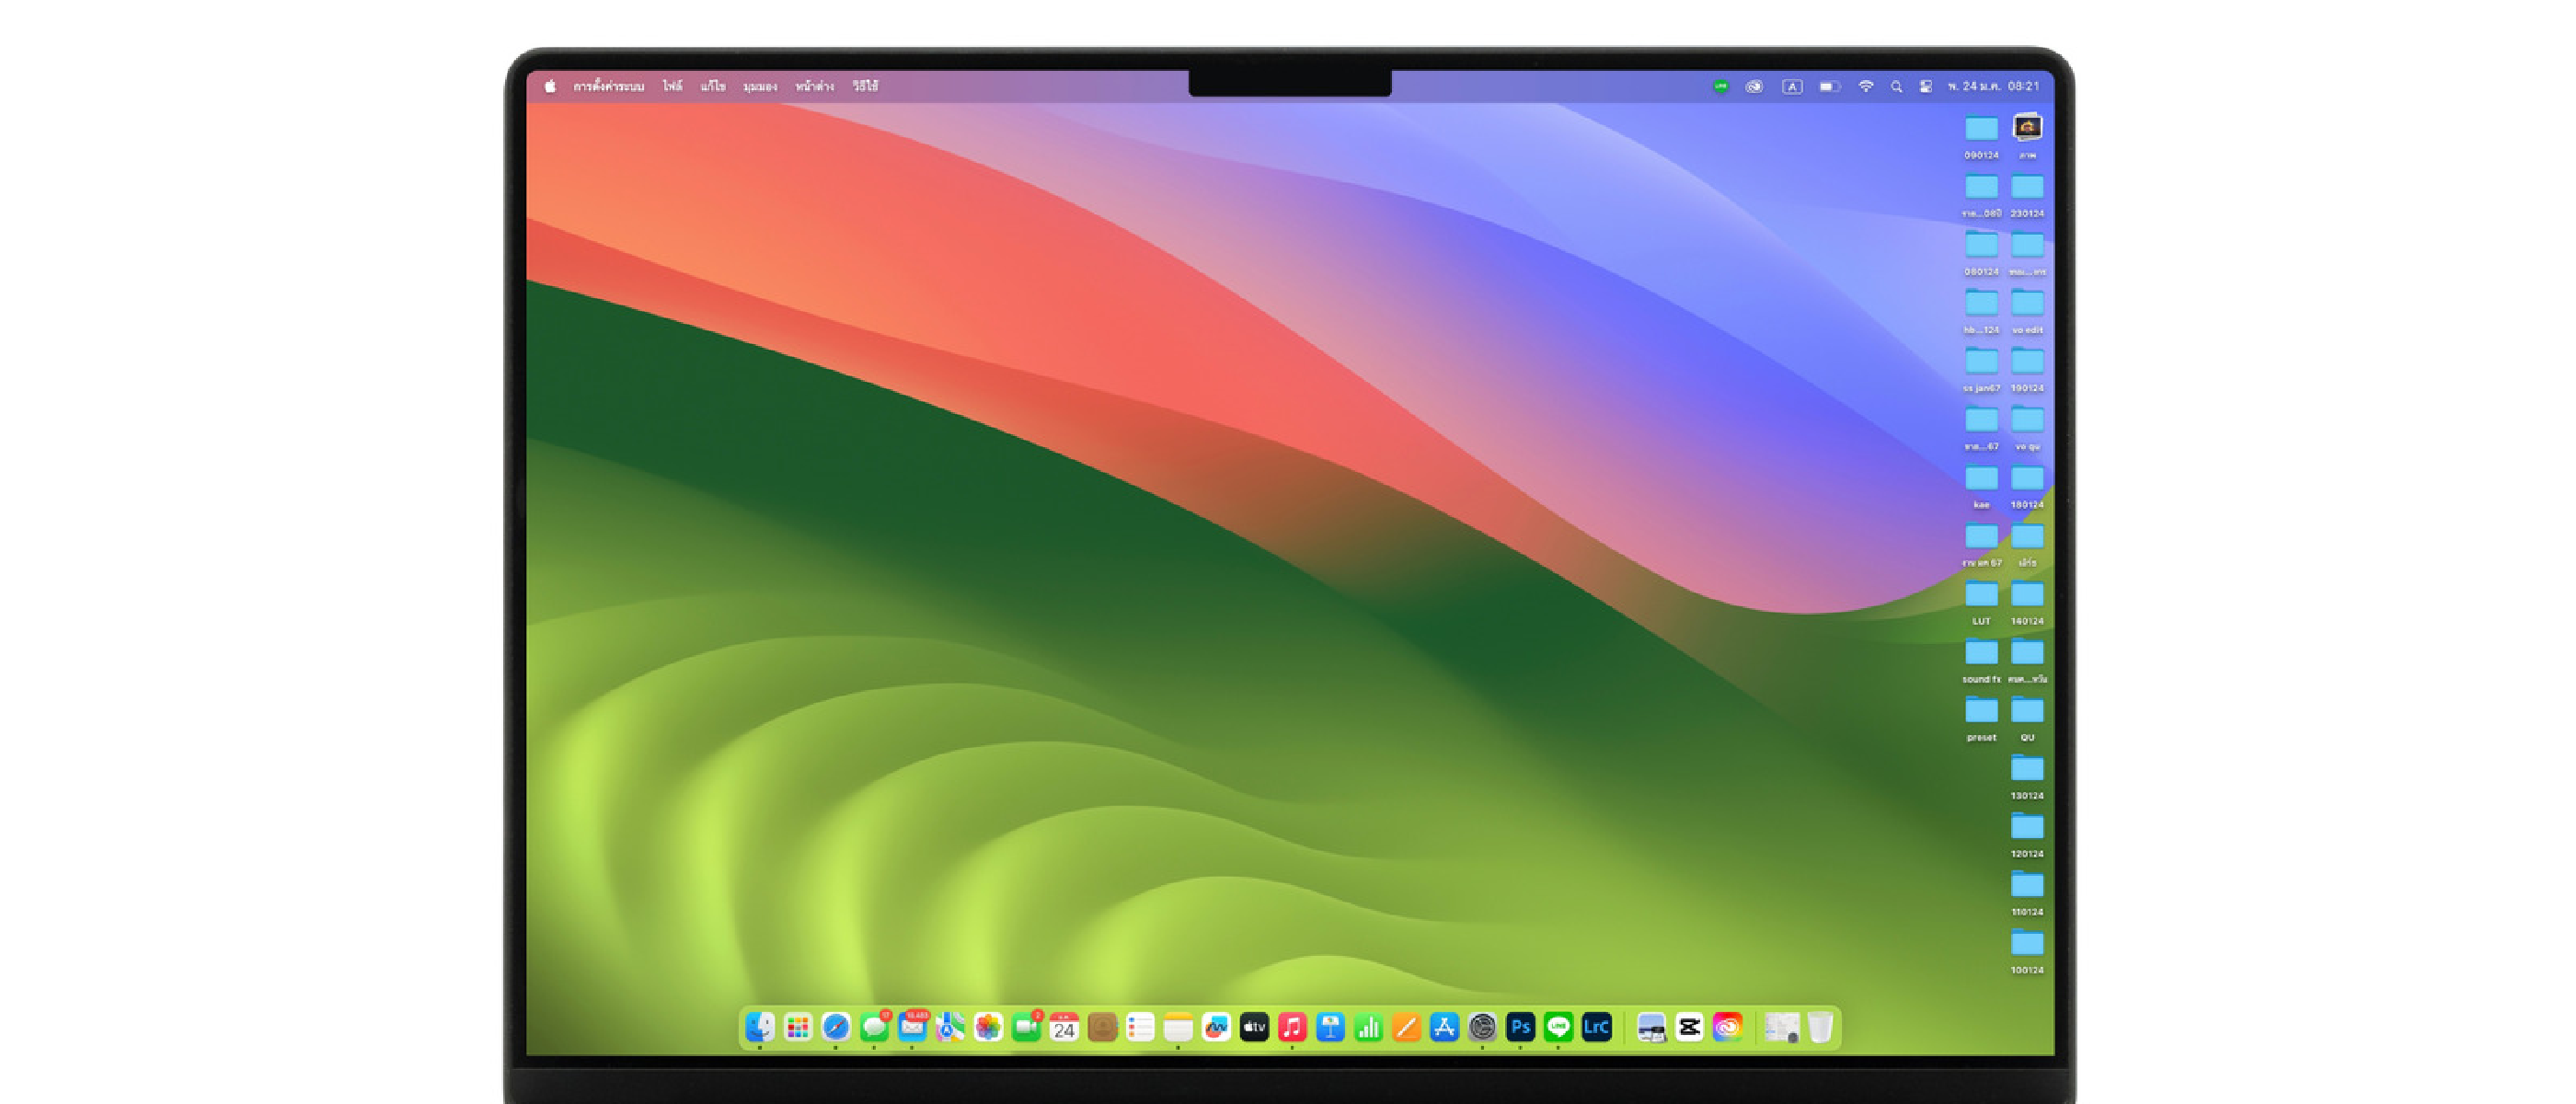Open Mail with unread badge

click(912, 1027)
